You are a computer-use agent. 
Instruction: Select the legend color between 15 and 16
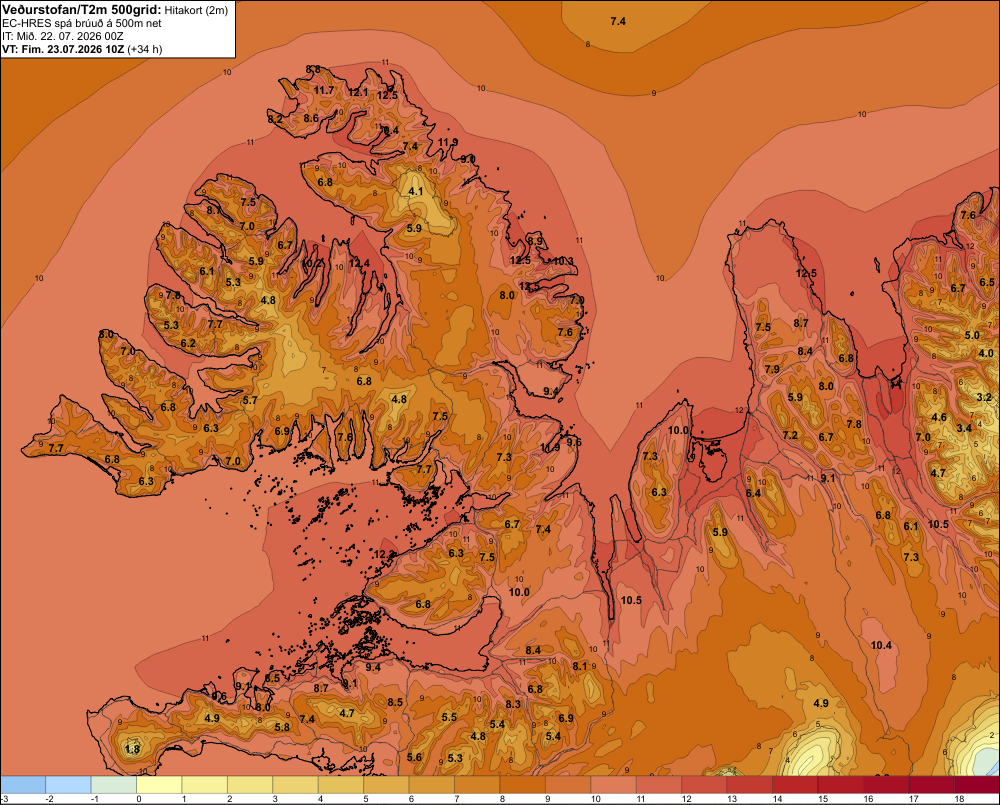tap(841, 785)
